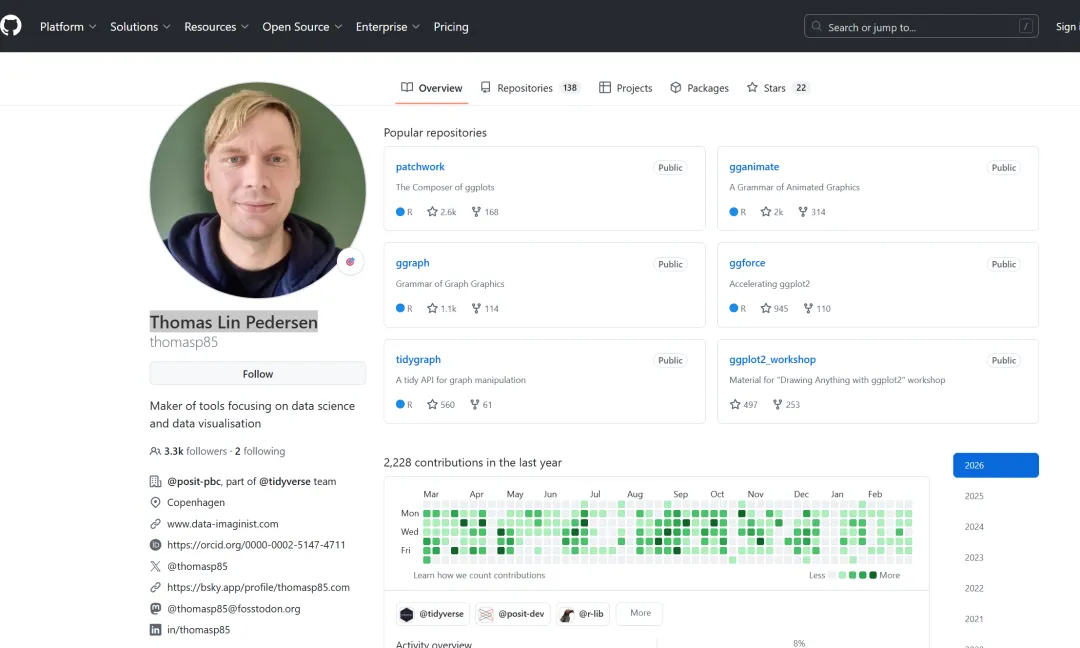Switch to the Projects tab
Viewport: 1080px width, 648px height.
pyautogui.click(x=625, y=87)
